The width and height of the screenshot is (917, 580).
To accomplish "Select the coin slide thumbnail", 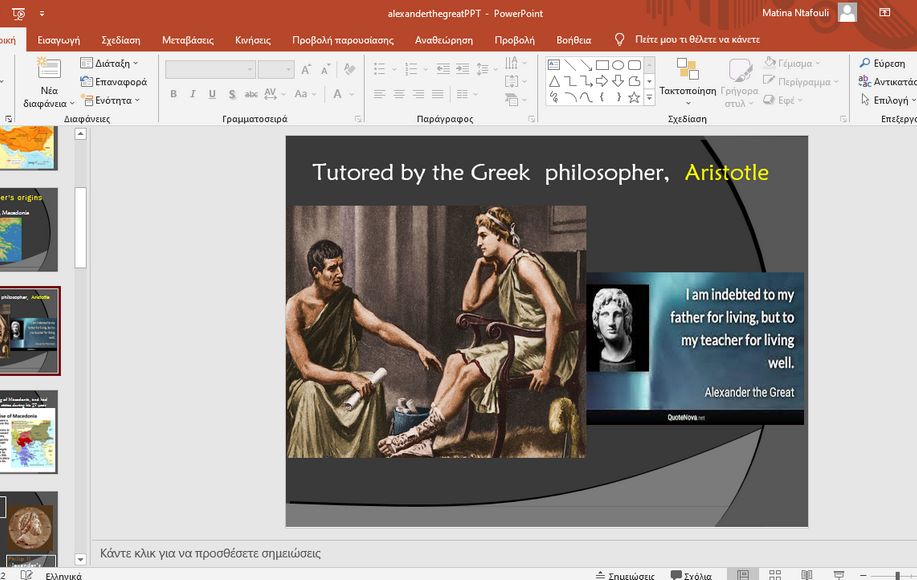I will [29, 530].
